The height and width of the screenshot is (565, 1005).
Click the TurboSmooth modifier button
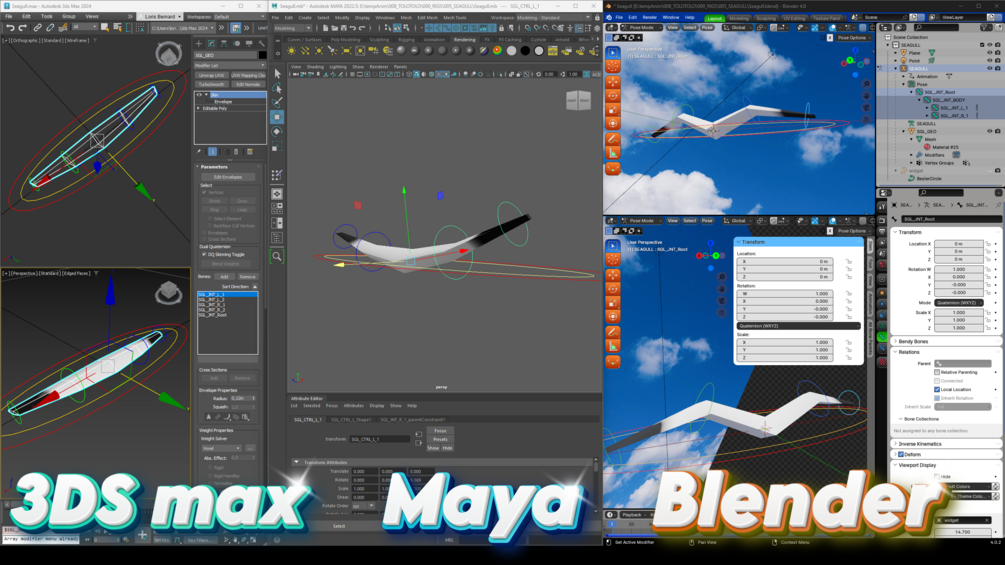[212, 84]
